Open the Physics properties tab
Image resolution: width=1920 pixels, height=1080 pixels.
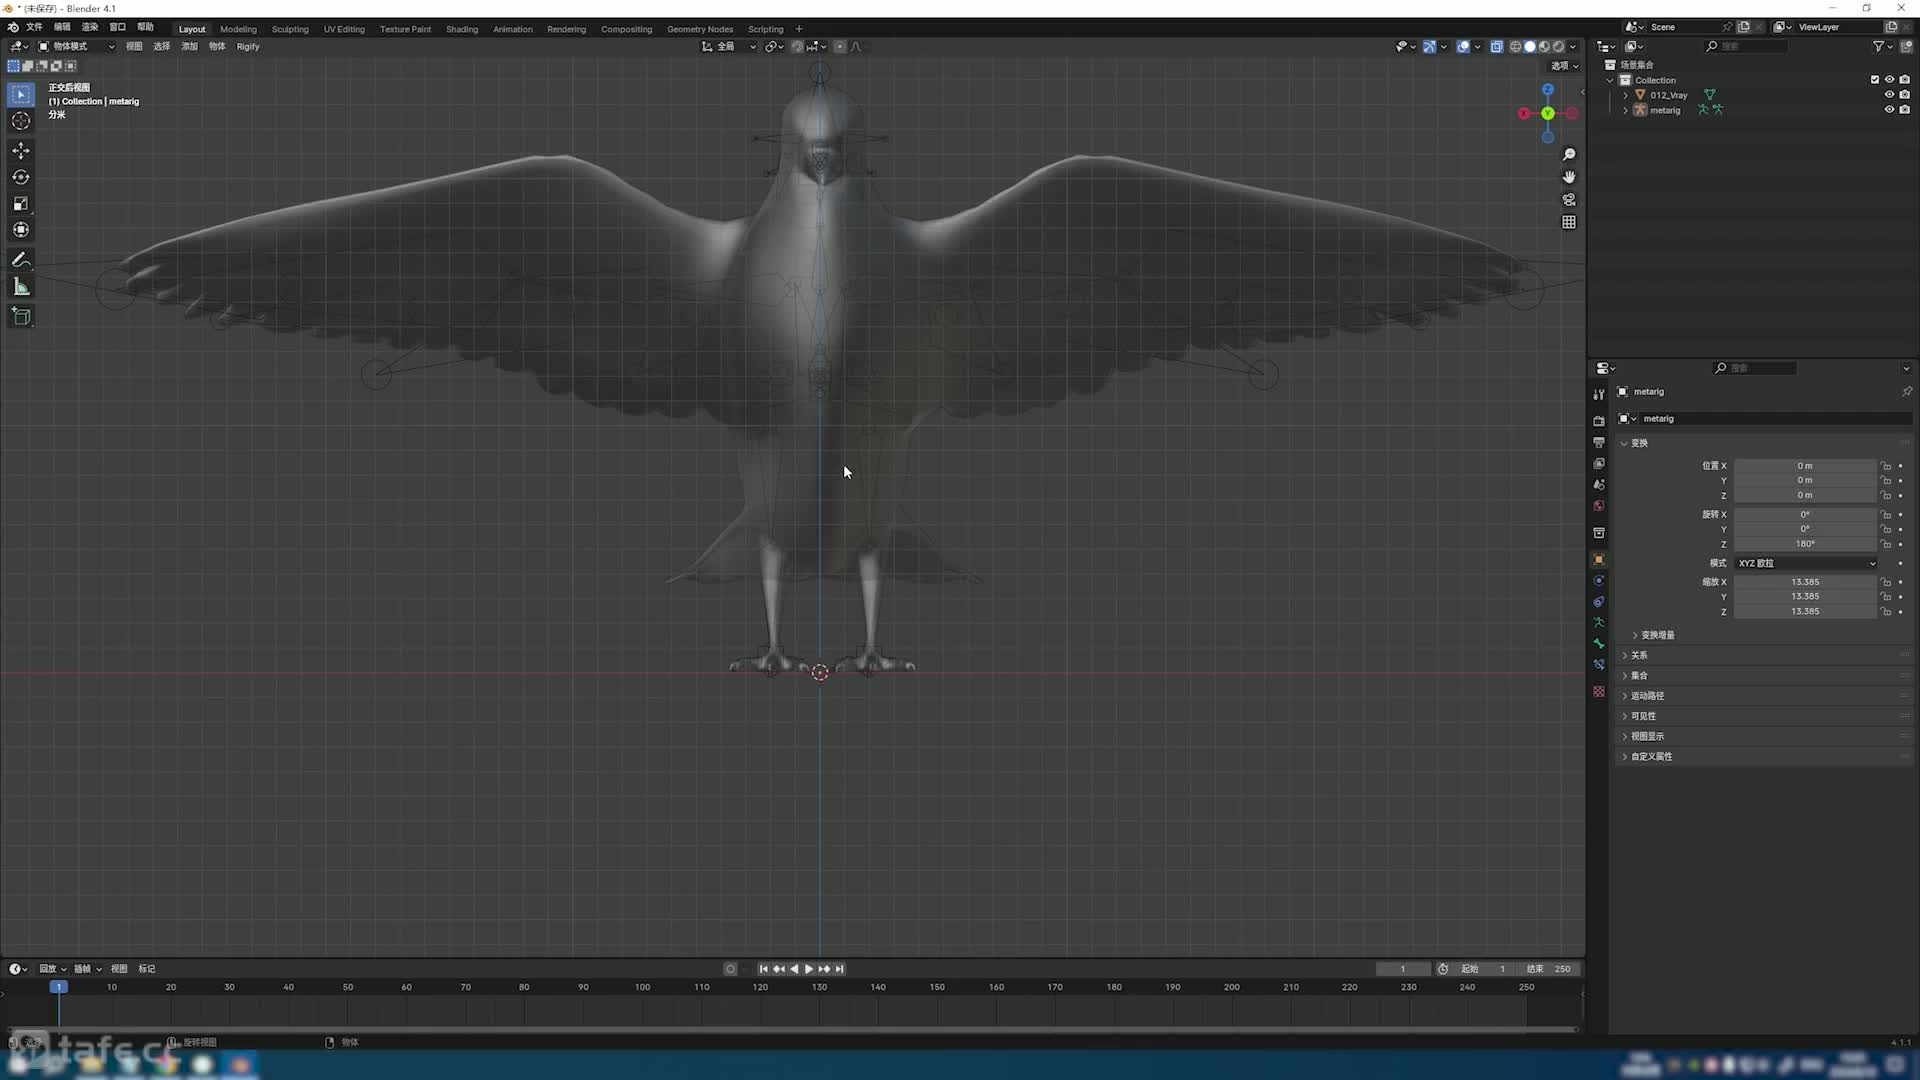pyautogui.click(x=1599, y=581)
